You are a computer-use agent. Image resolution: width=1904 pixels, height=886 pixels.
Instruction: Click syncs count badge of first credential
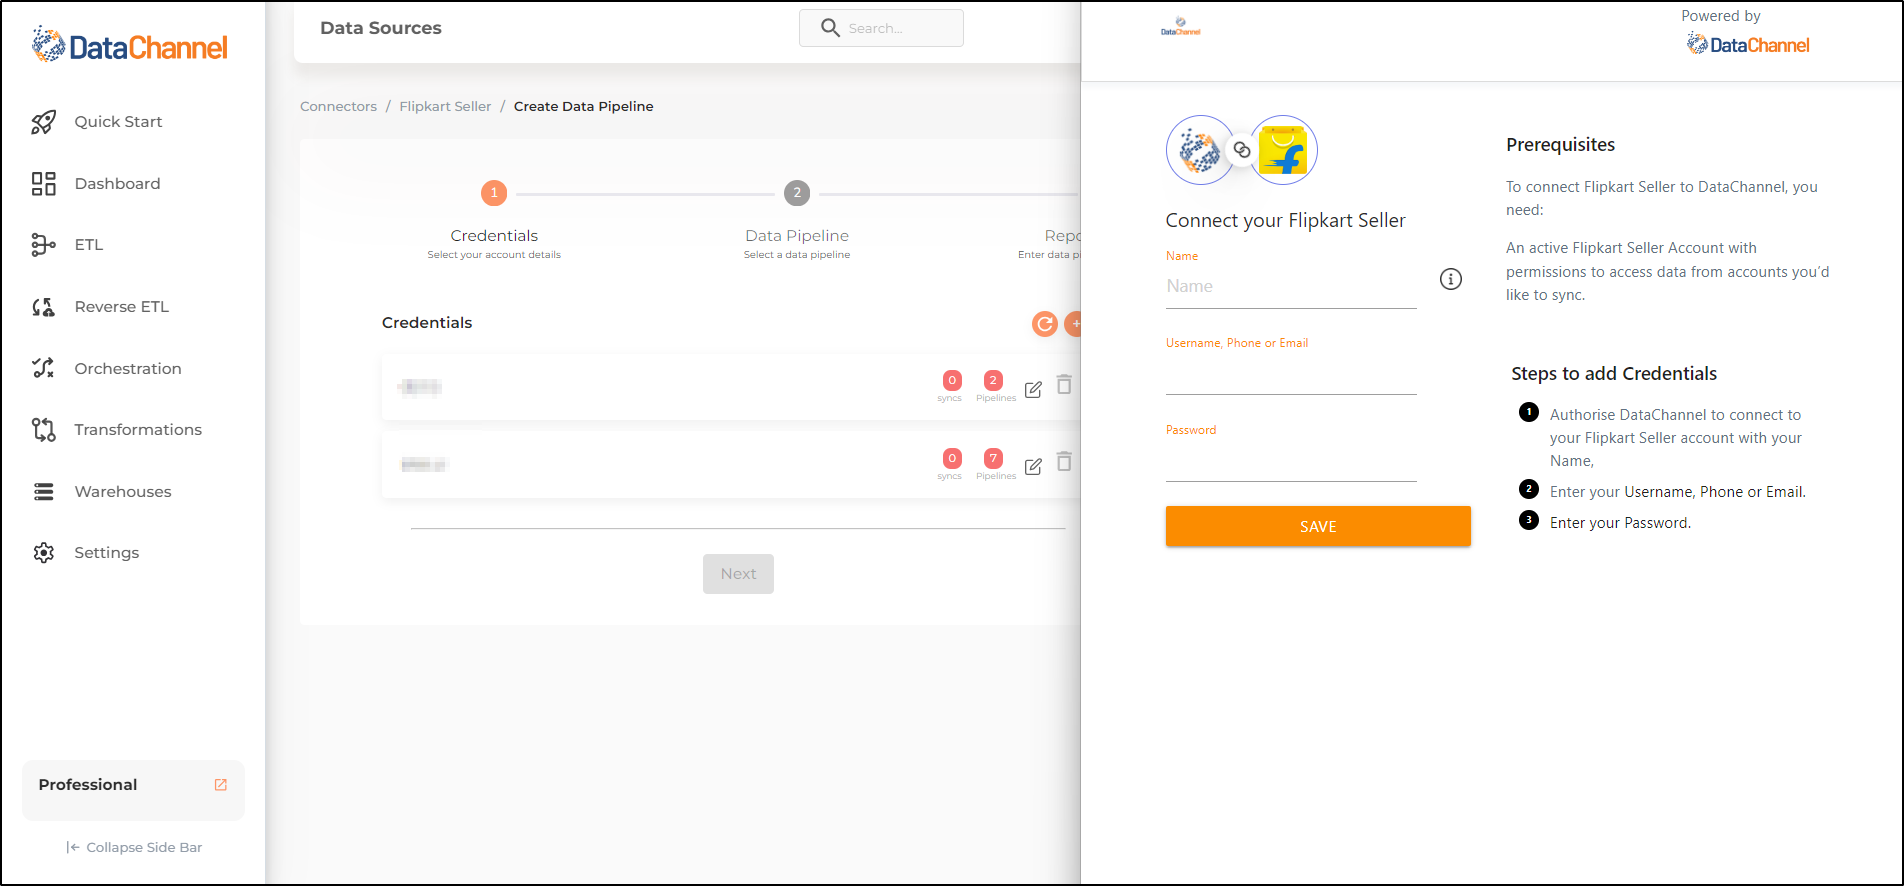pos(952,381)
